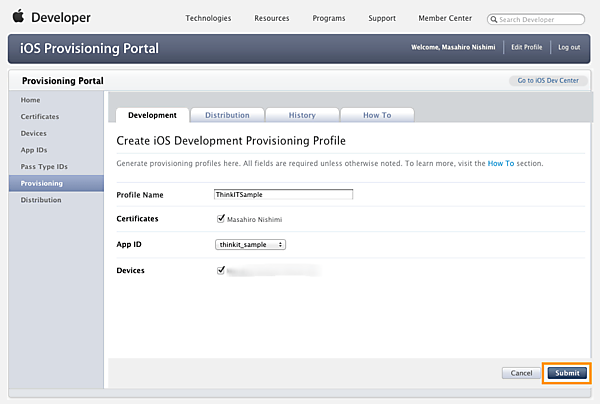Select the How To tab
600x404 pixels.
pos(377,115)
